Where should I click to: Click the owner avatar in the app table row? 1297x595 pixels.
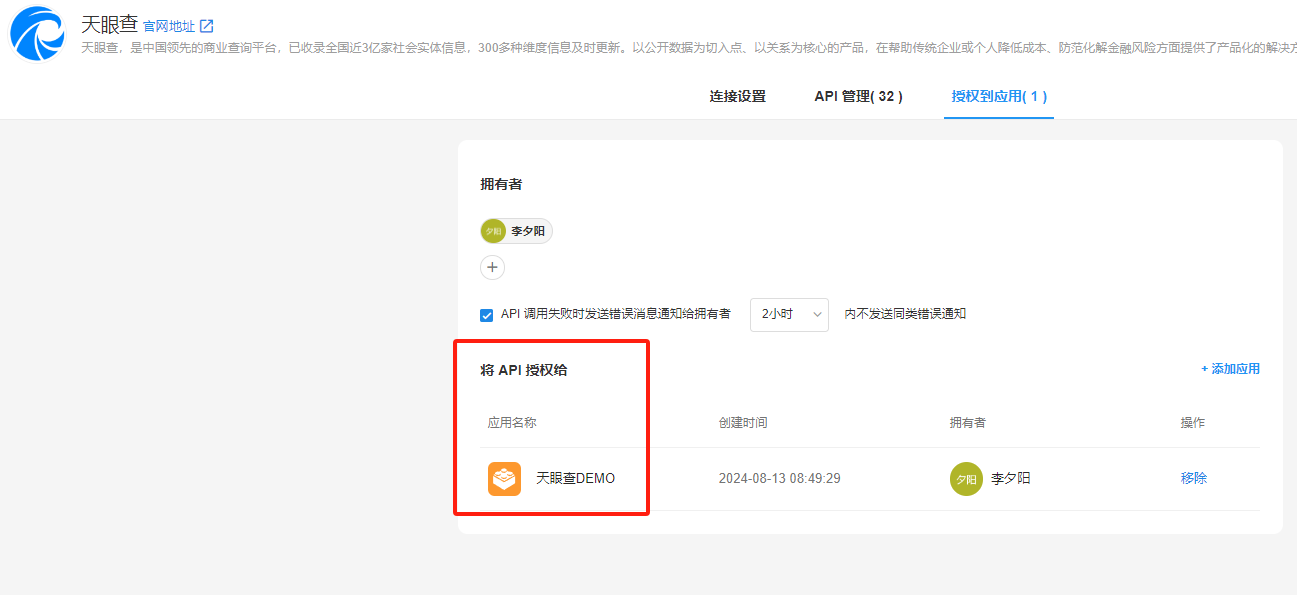(x=966, y=479)
